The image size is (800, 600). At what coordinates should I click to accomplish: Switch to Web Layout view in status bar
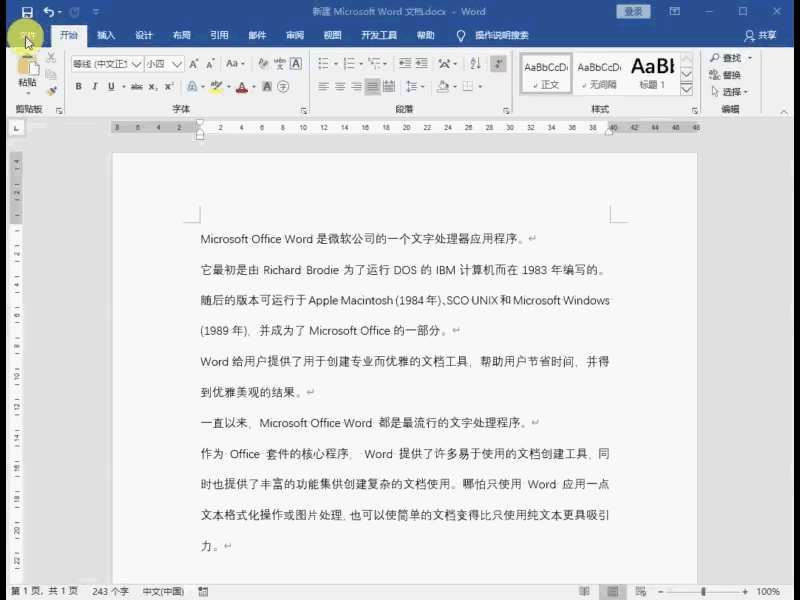coord(641,591)
